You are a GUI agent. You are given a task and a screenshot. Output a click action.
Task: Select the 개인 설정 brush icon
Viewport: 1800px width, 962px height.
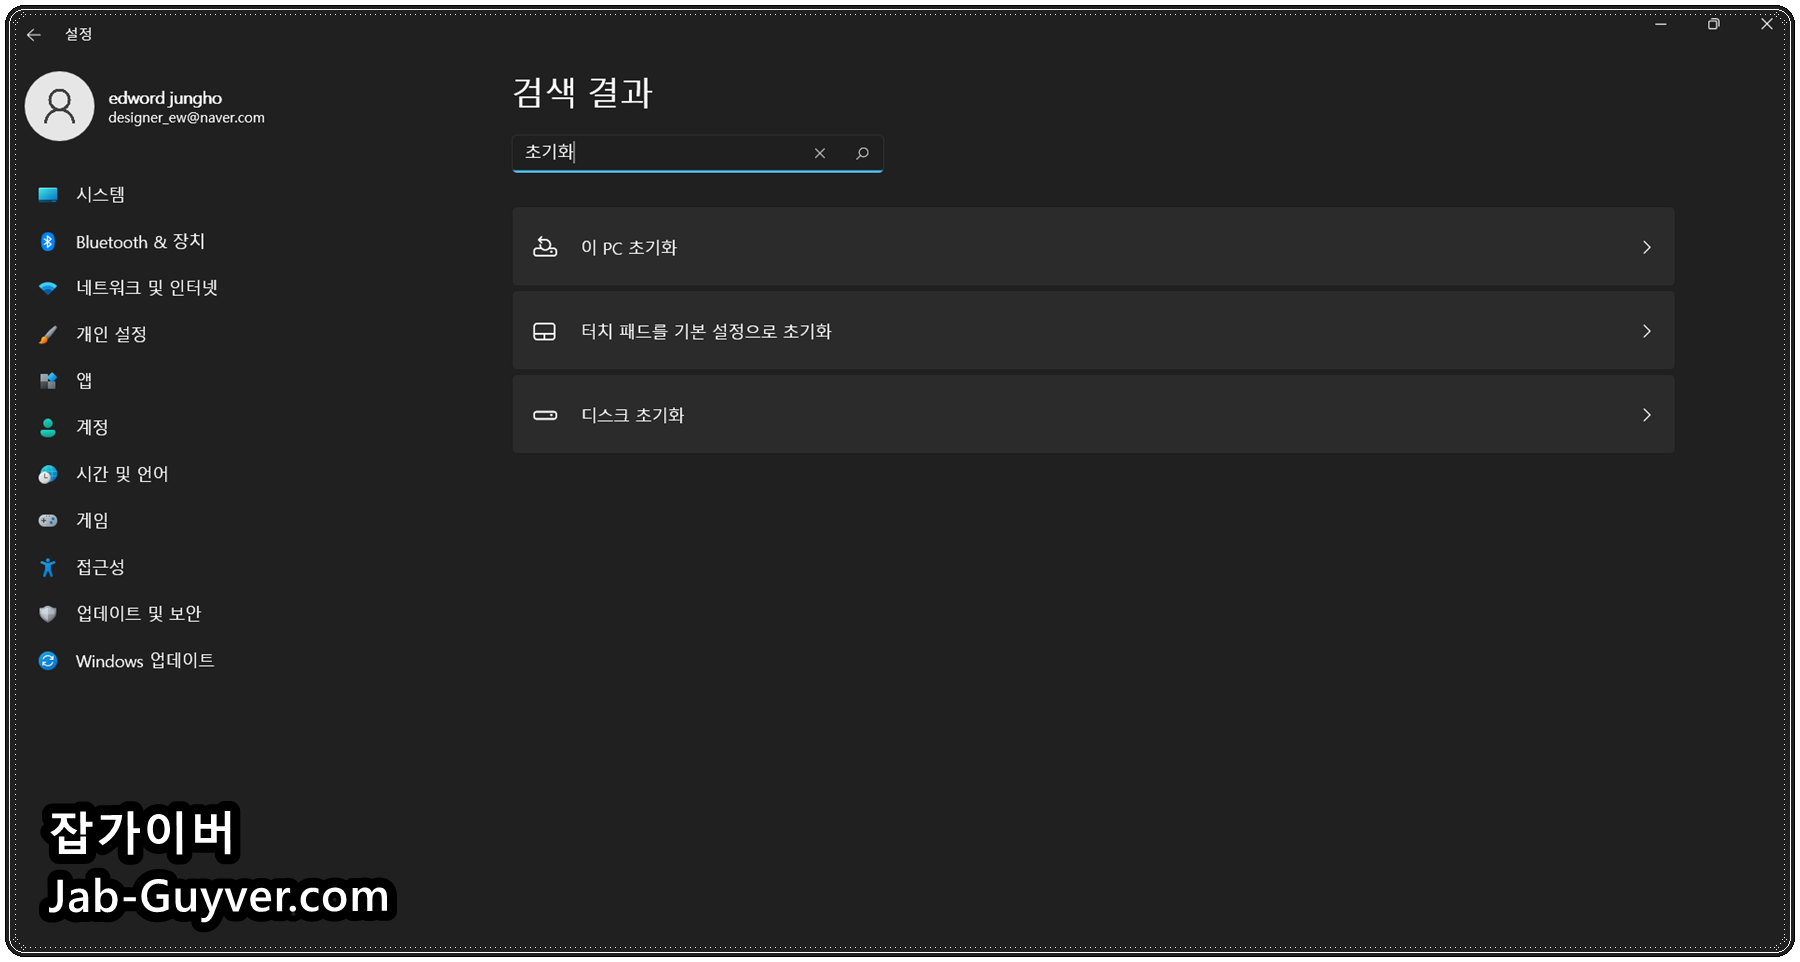[x=48, y=334]
